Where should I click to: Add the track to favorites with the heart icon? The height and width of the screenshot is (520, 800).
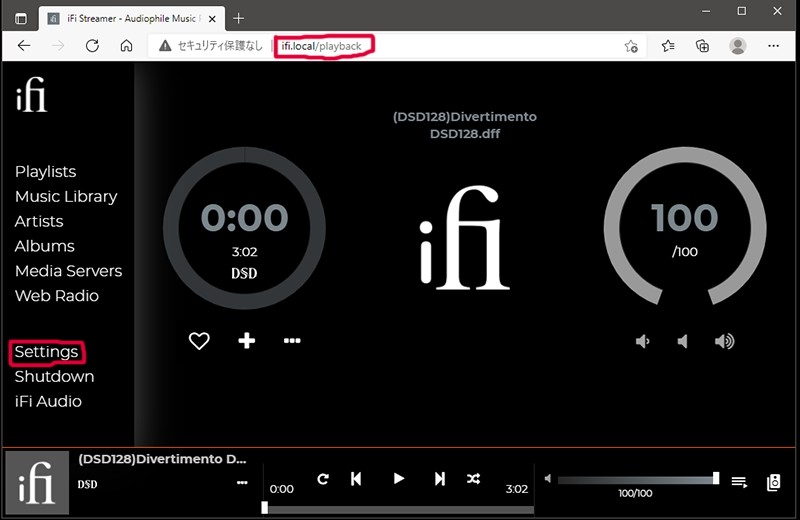pos(199,341)
